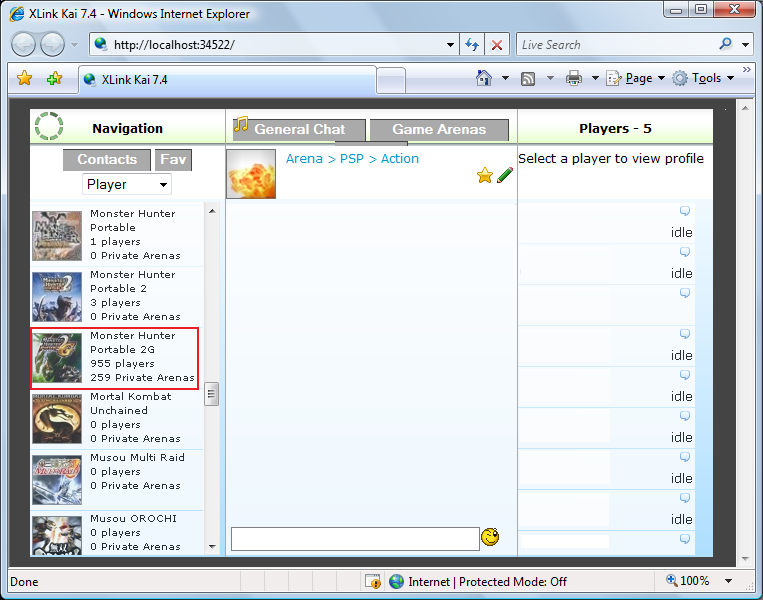Click the music note icon
This screenshot has width=763, height=600.
[241, 124]
